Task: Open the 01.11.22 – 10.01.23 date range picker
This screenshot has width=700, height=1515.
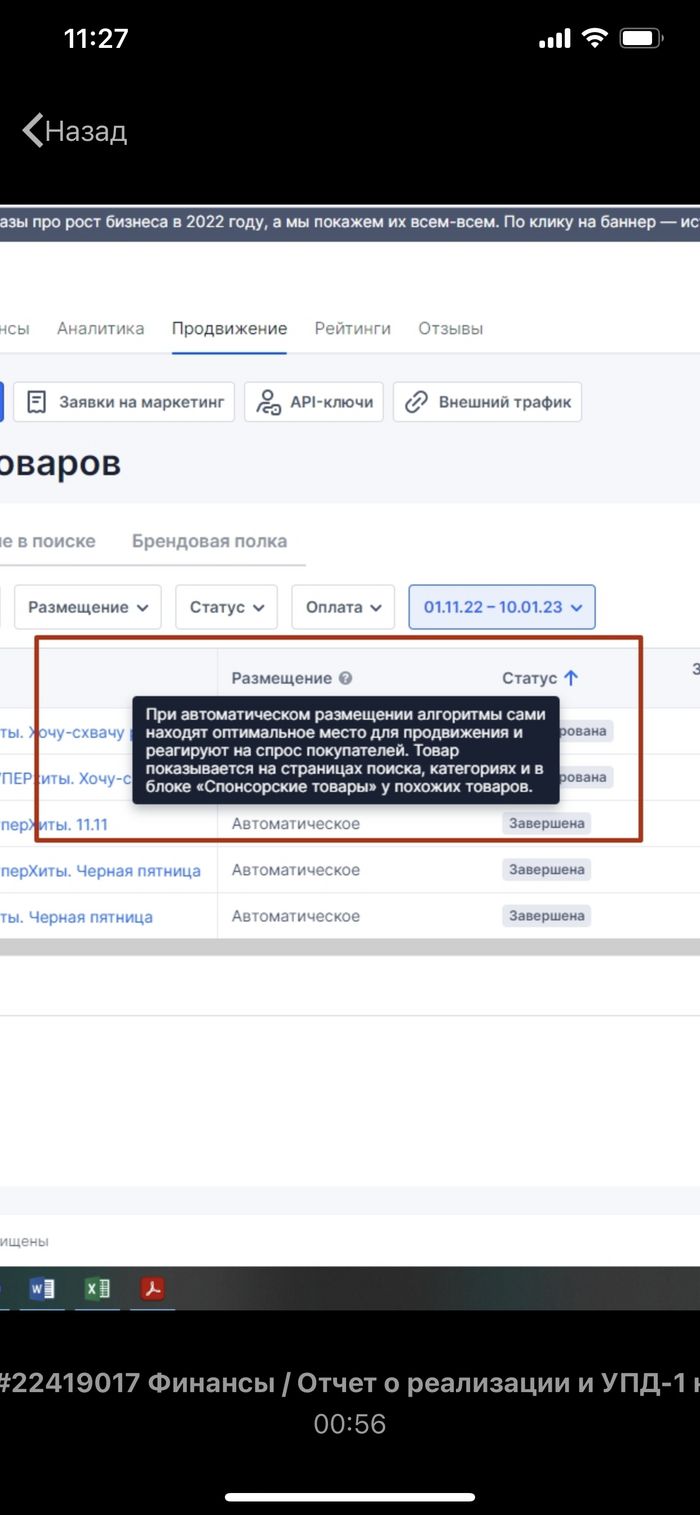Action: (502, 607)
